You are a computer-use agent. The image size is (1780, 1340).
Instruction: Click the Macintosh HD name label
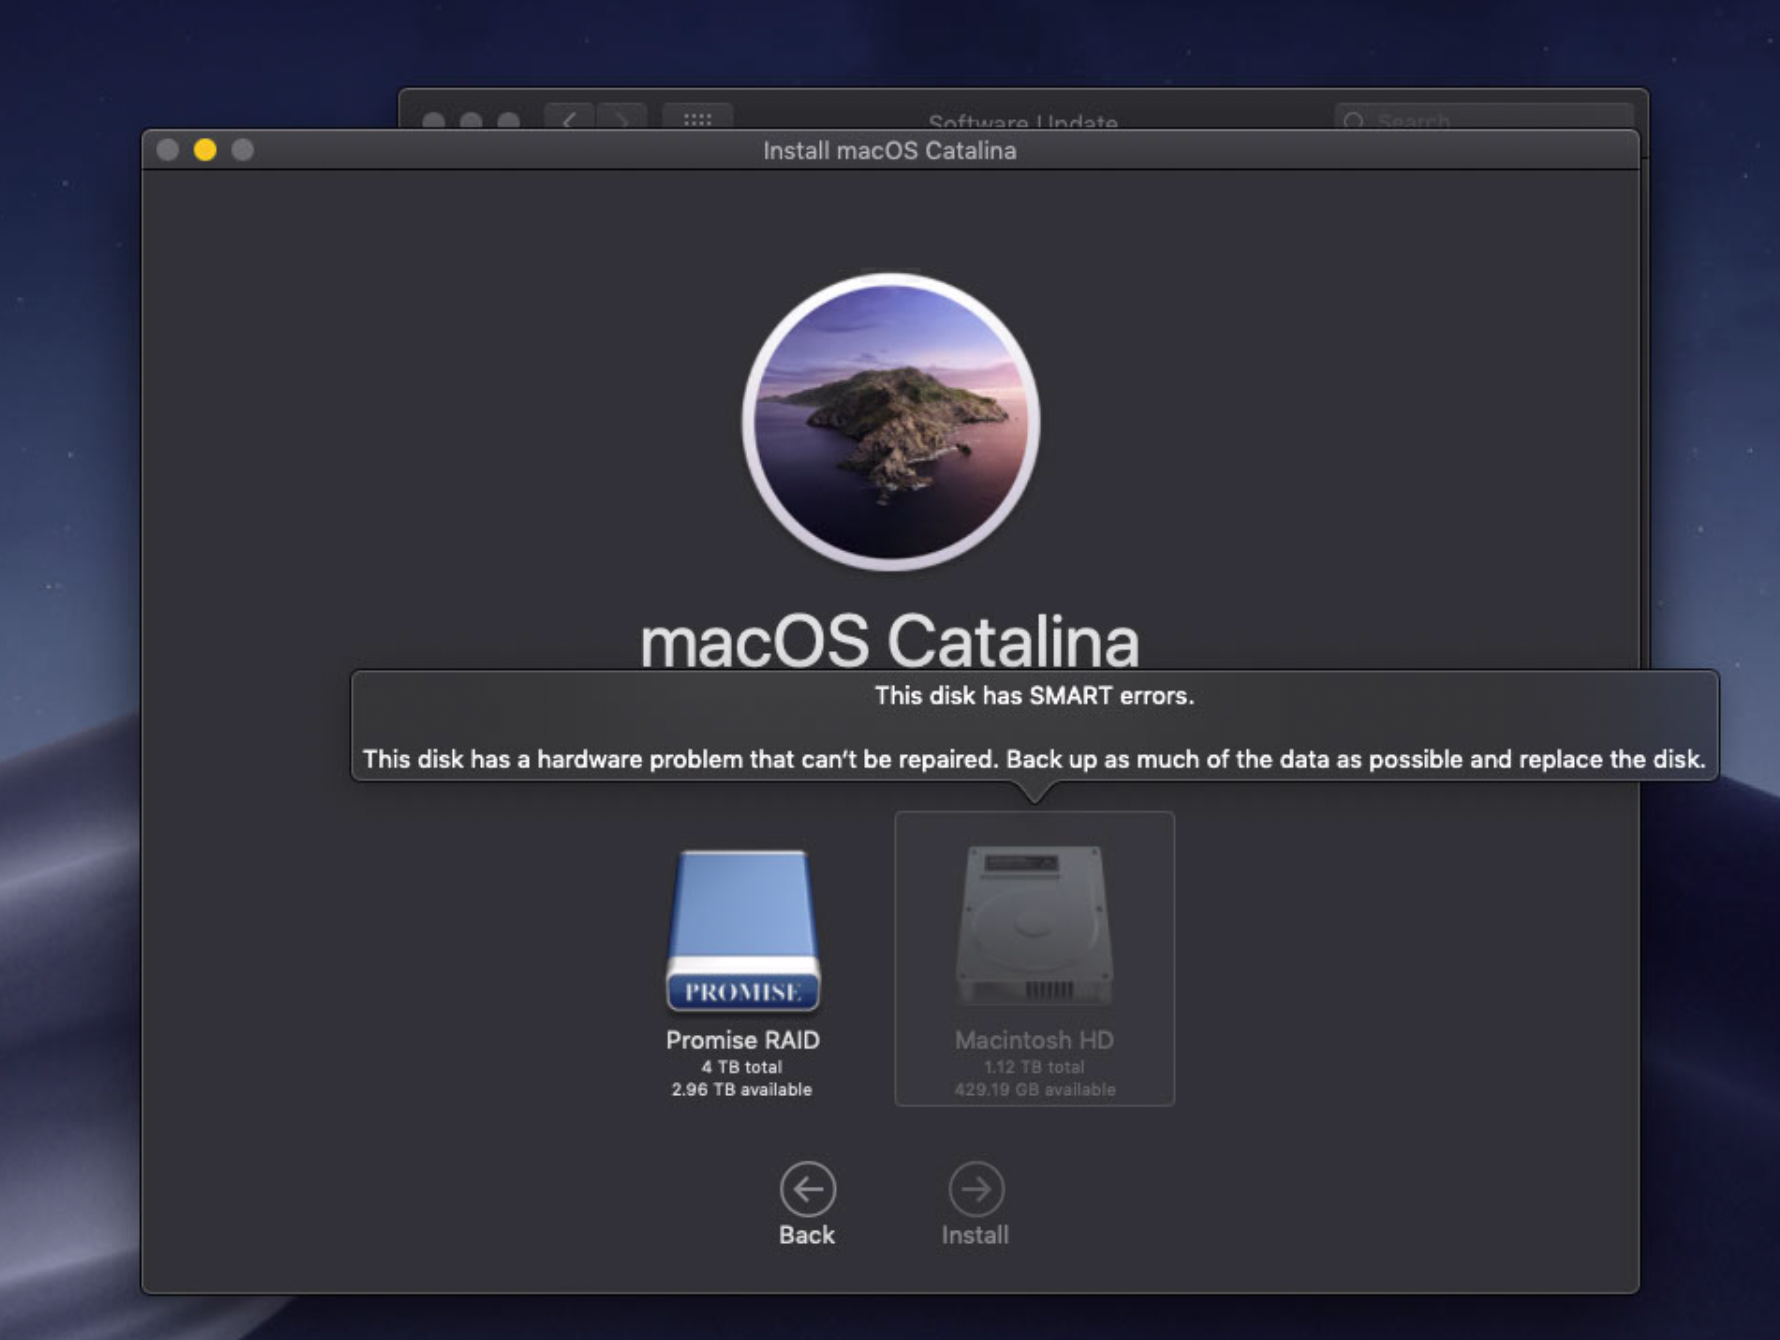point(1034,1040)
